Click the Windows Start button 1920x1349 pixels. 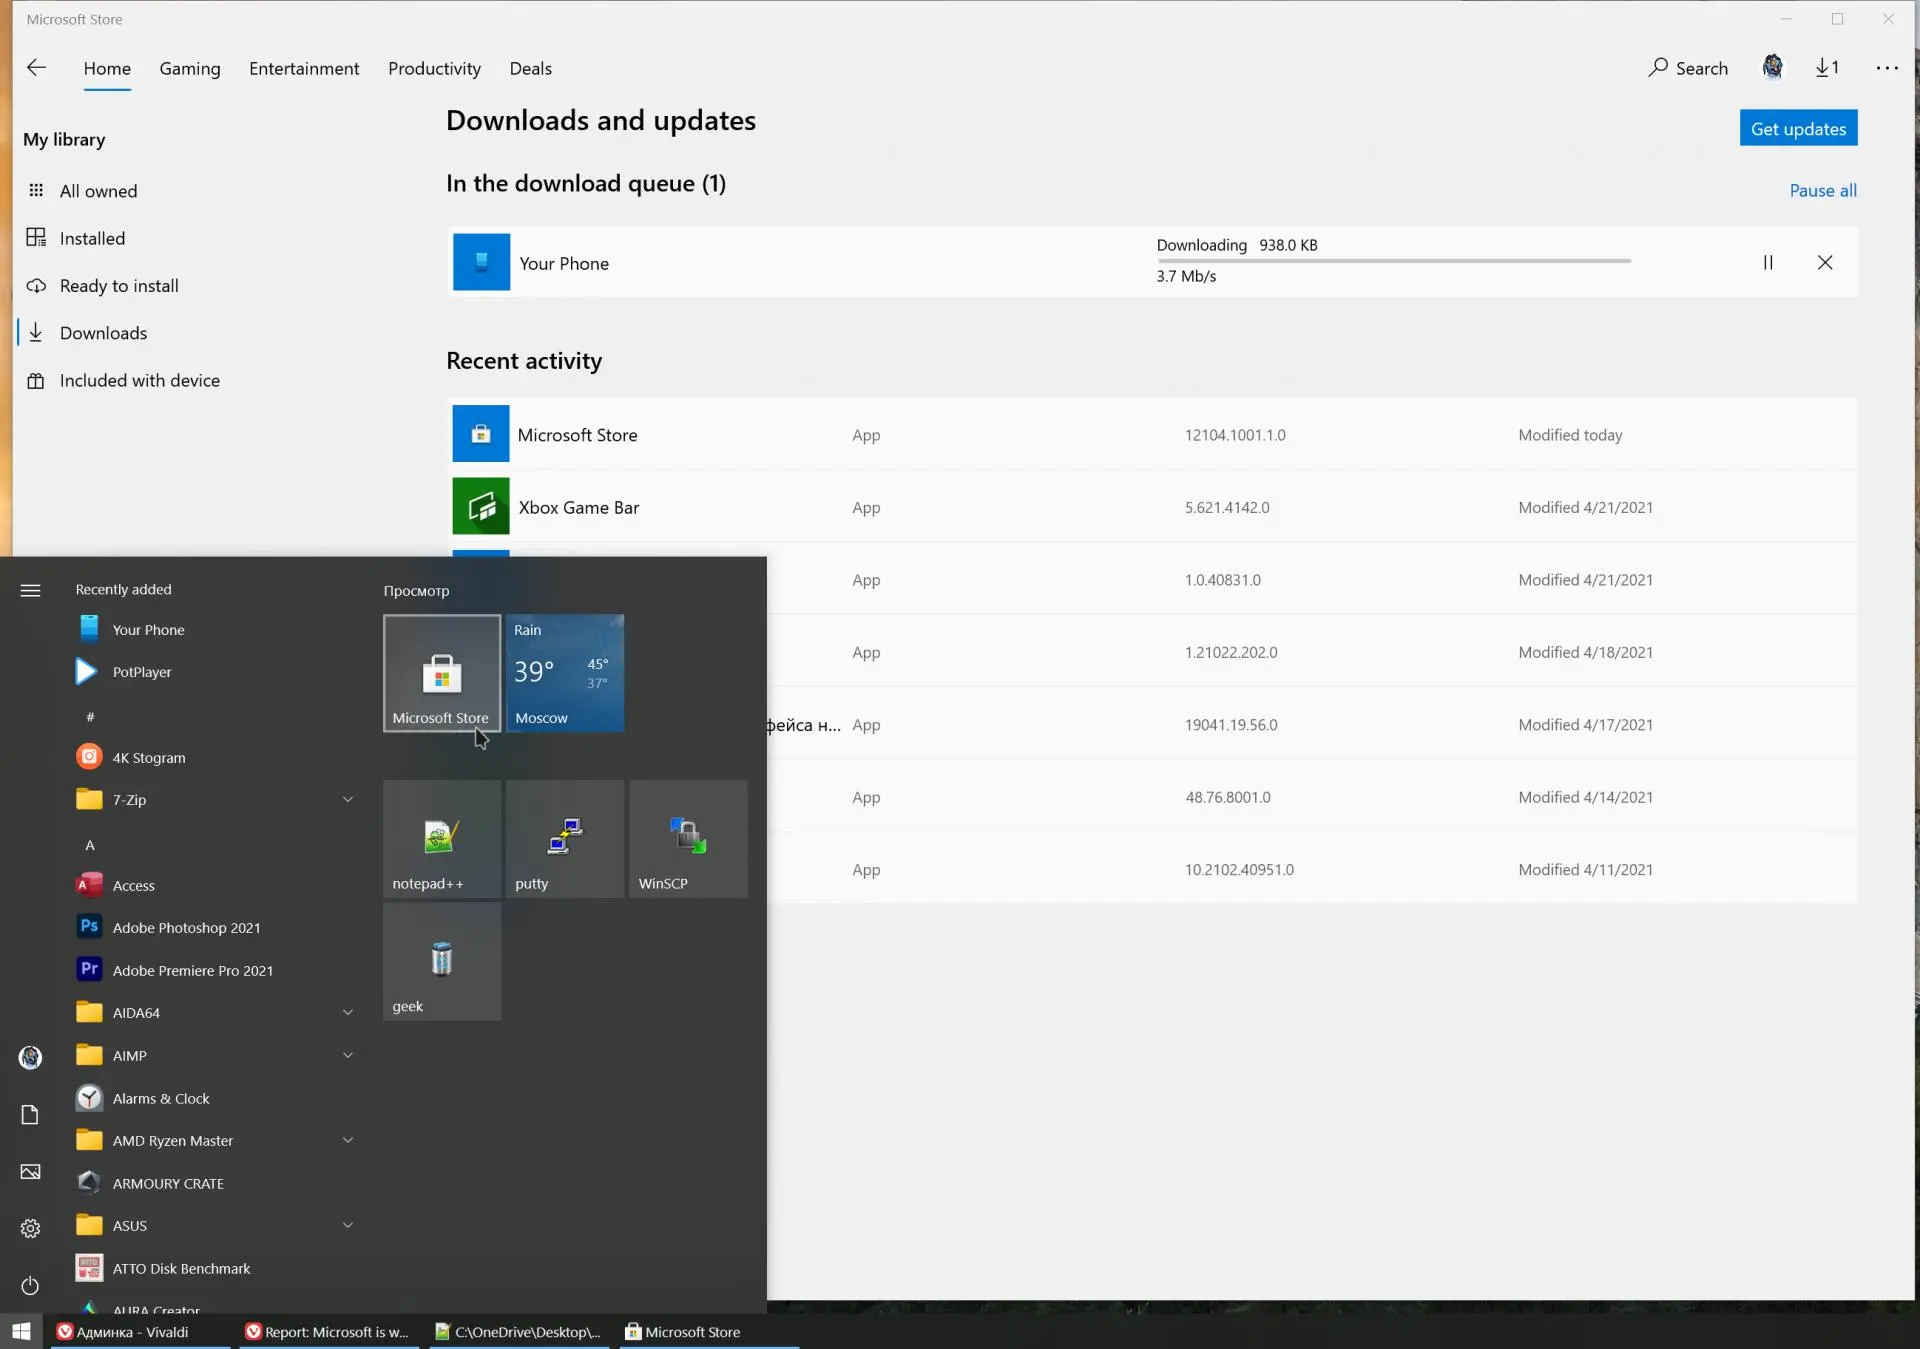pos(21,1331)
